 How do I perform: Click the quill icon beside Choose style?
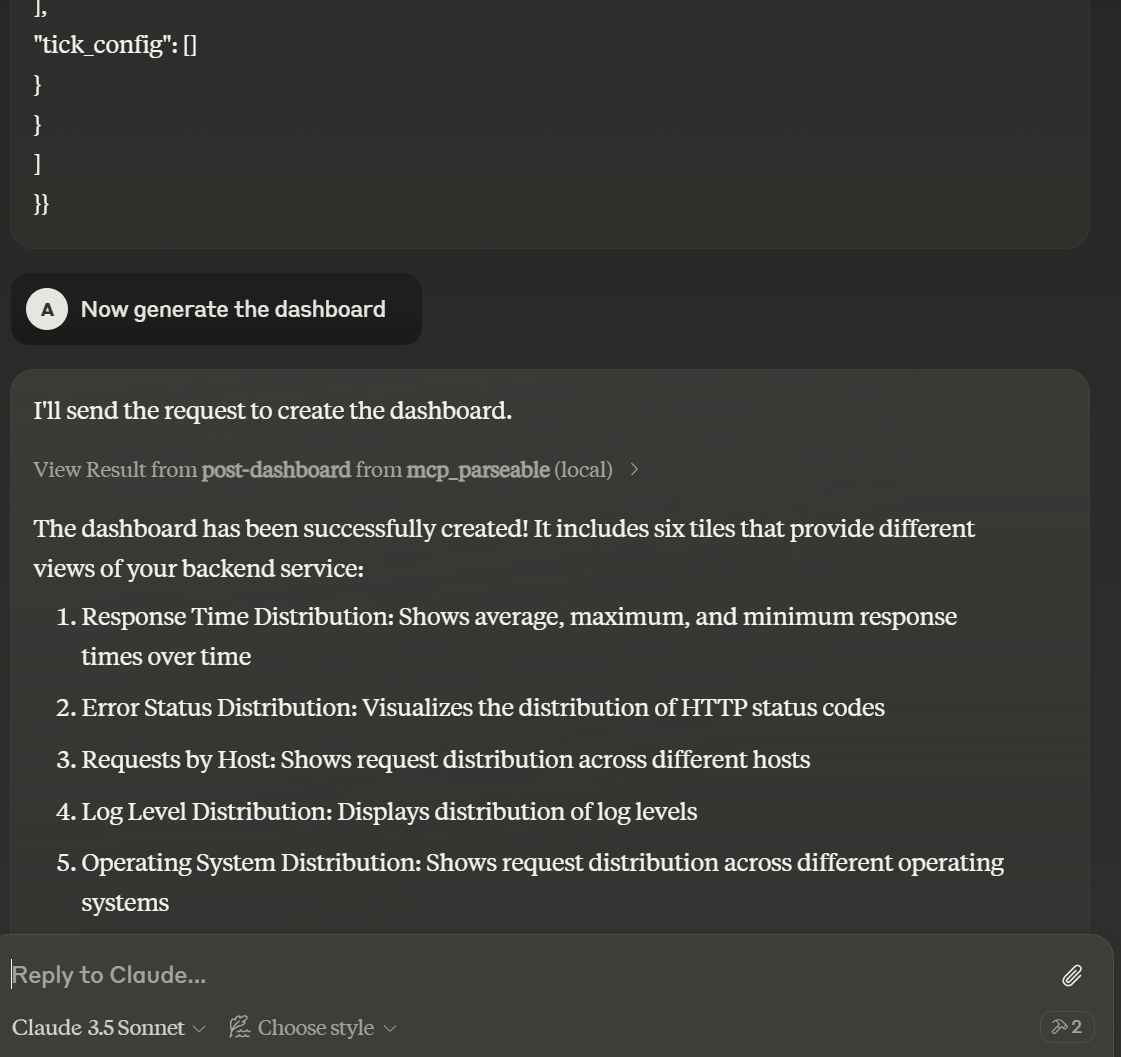pos(239,1027)
